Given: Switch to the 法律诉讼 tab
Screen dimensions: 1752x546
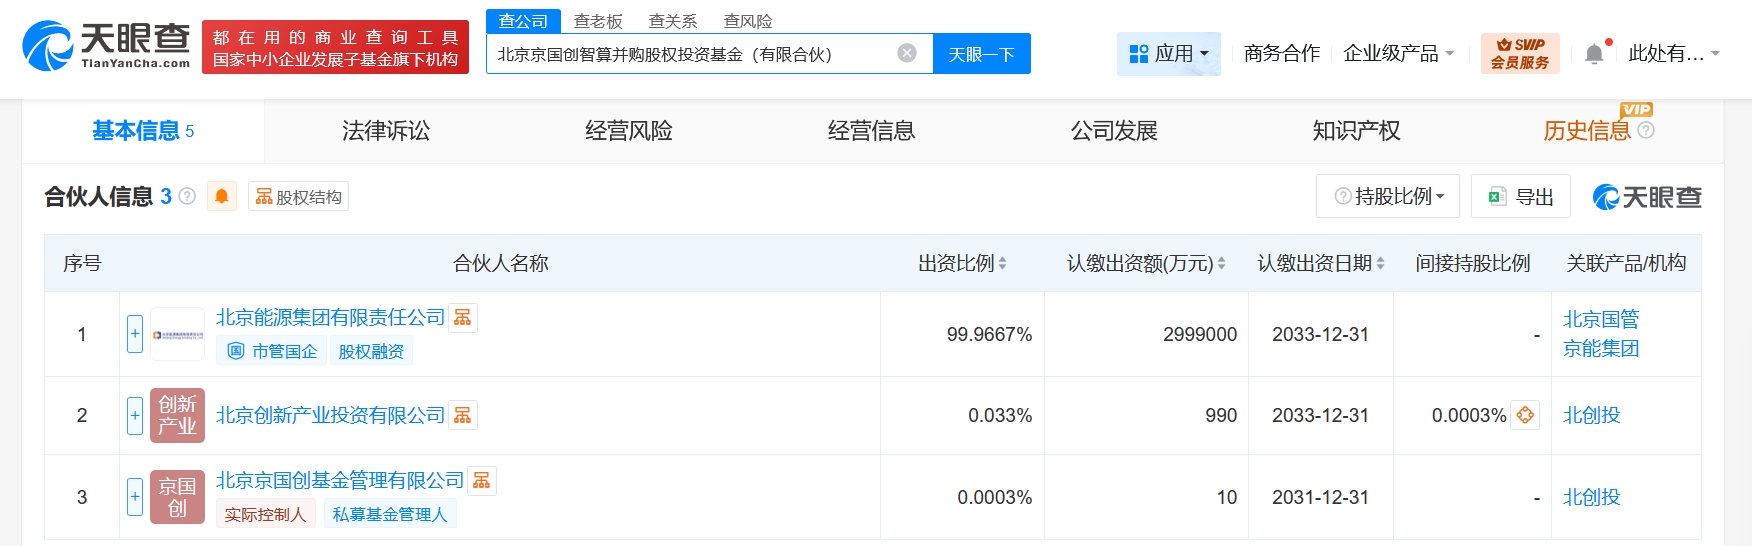Looking at the screenshot, I should click(385, 131).
